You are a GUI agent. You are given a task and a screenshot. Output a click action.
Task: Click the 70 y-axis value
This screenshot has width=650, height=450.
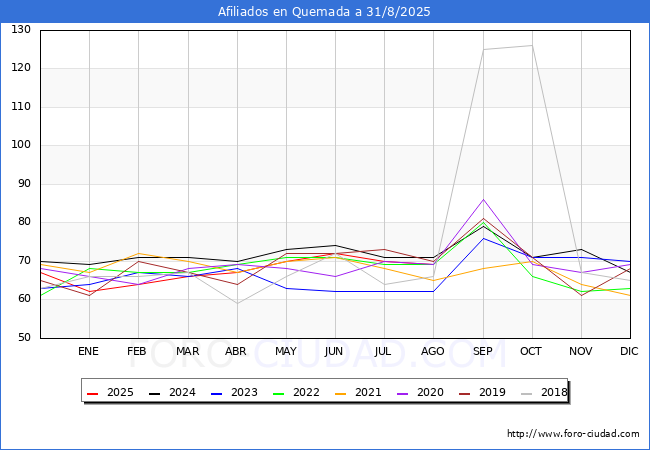pyautogui.click(x=24, y=261)
